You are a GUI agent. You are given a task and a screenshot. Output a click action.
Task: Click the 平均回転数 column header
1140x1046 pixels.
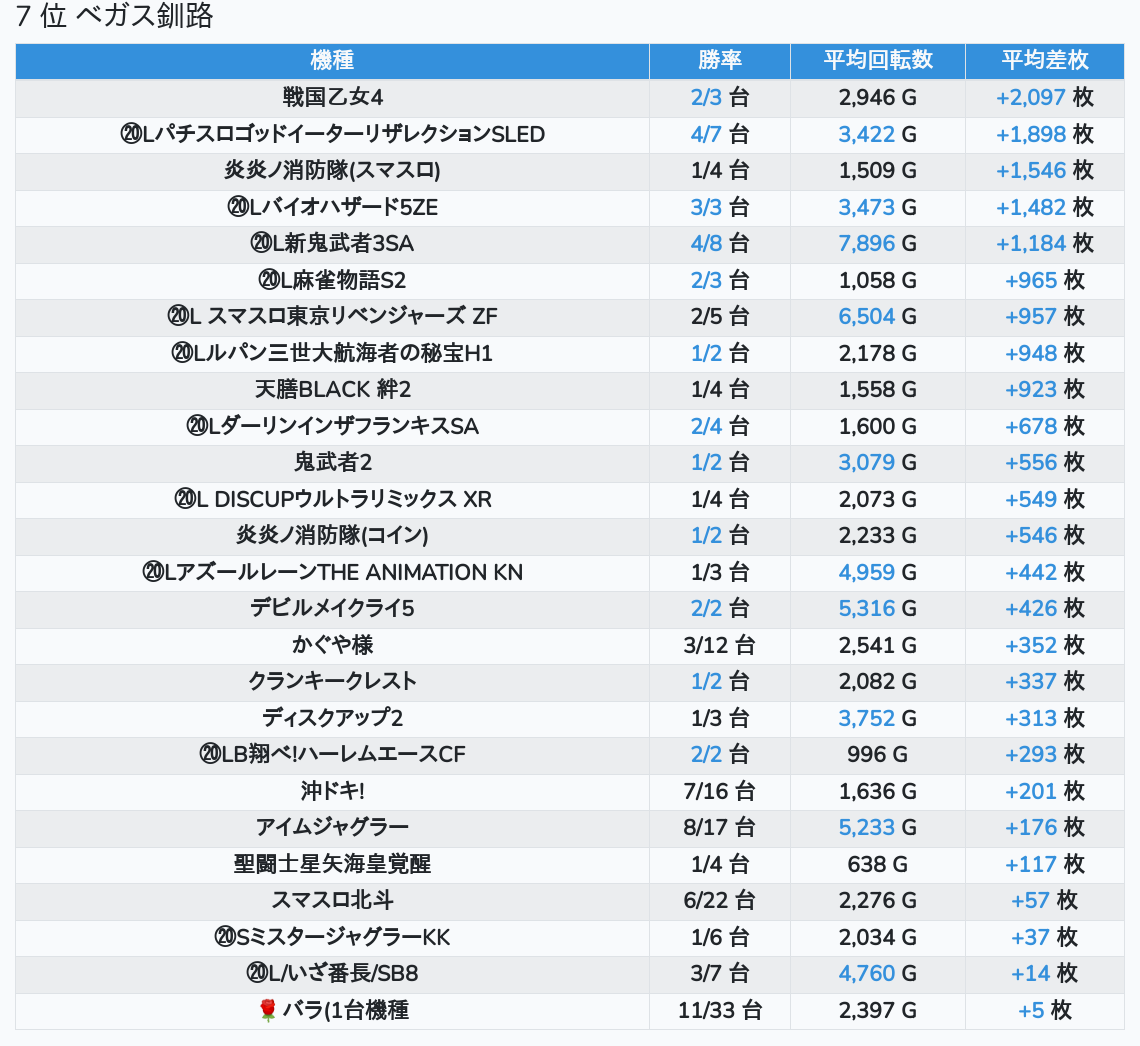[877, 60]
